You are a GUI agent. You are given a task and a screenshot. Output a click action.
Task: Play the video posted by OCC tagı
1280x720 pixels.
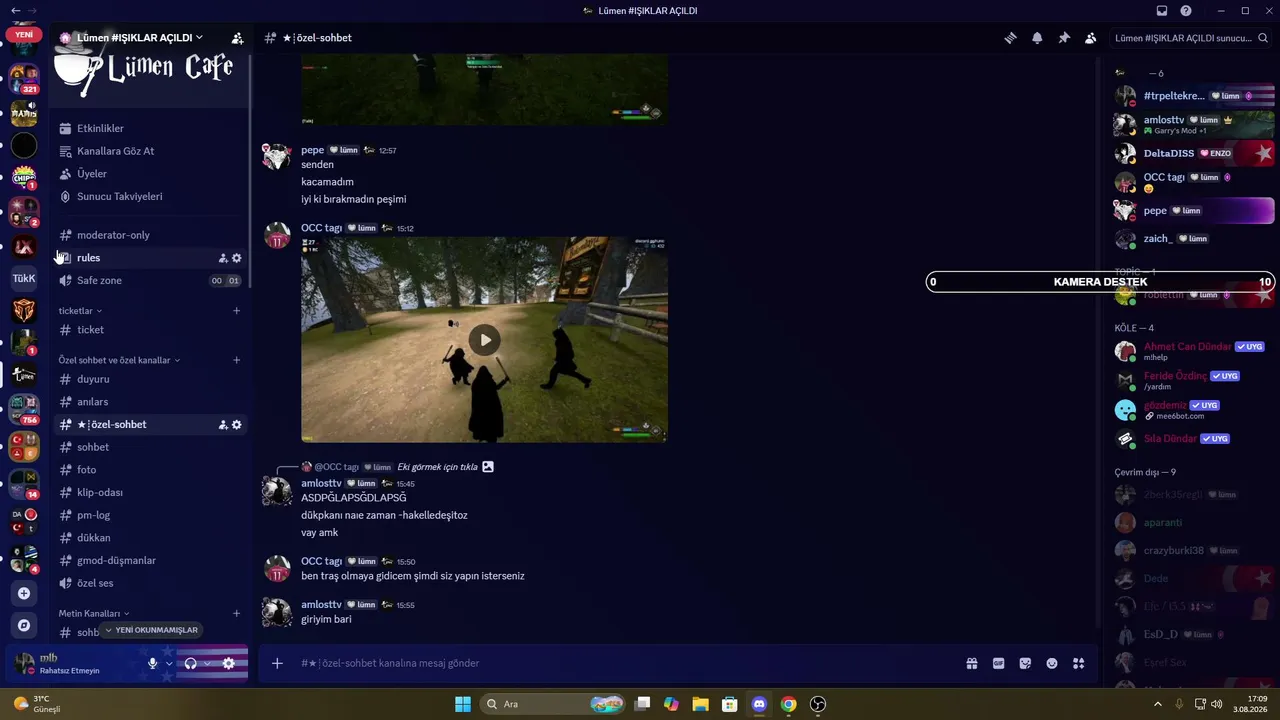click(485, 340)
